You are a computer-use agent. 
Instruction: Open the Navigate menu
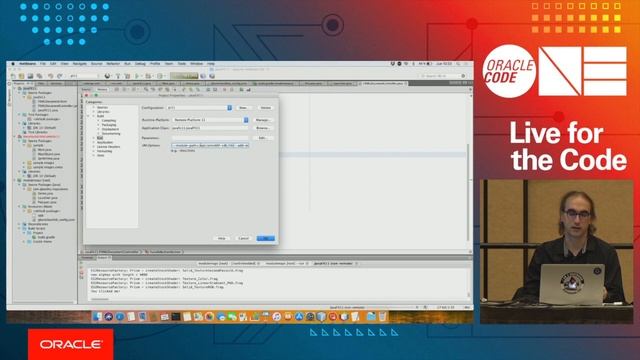80,64
